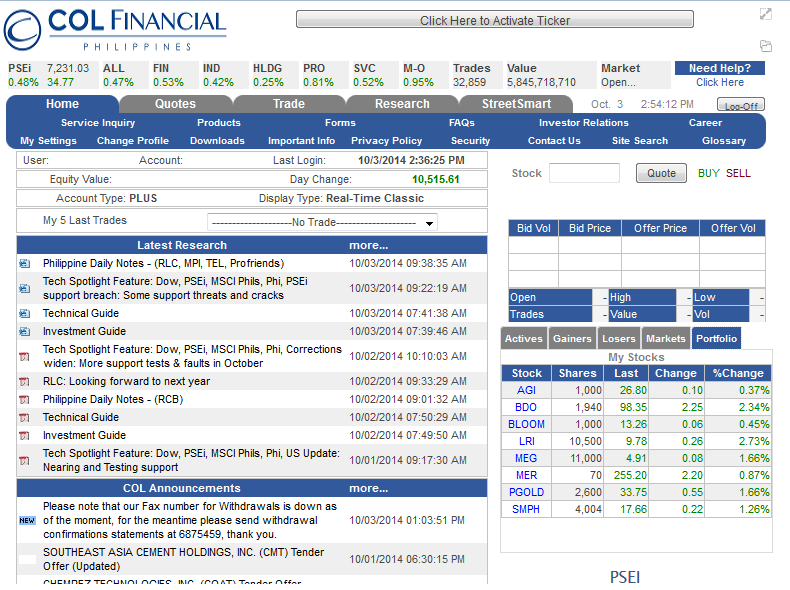The width and height of the screenshot is (790, 590).
Task: Open My 5 Last Trades dropdown
Action: pos(322,222)
